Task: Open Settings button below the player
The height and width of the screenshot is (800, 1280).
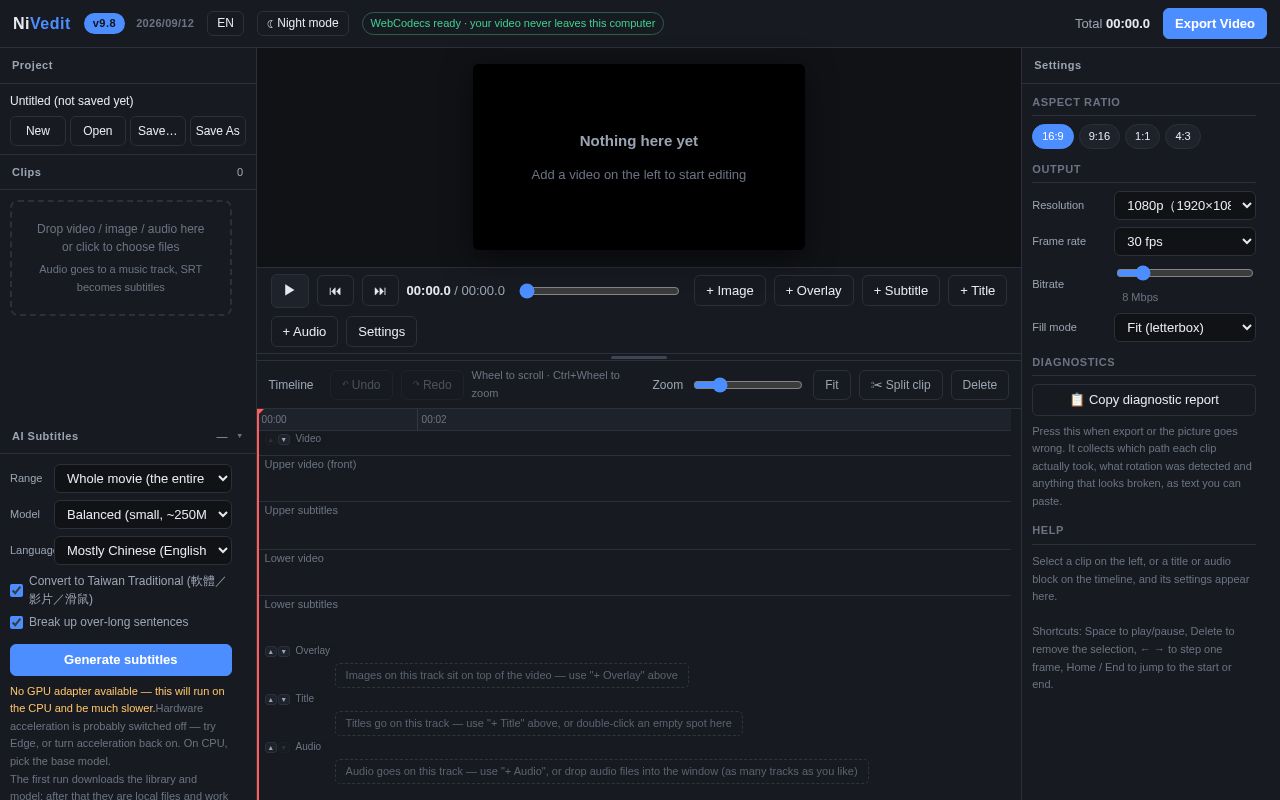Action: click(x=381, y=331)
